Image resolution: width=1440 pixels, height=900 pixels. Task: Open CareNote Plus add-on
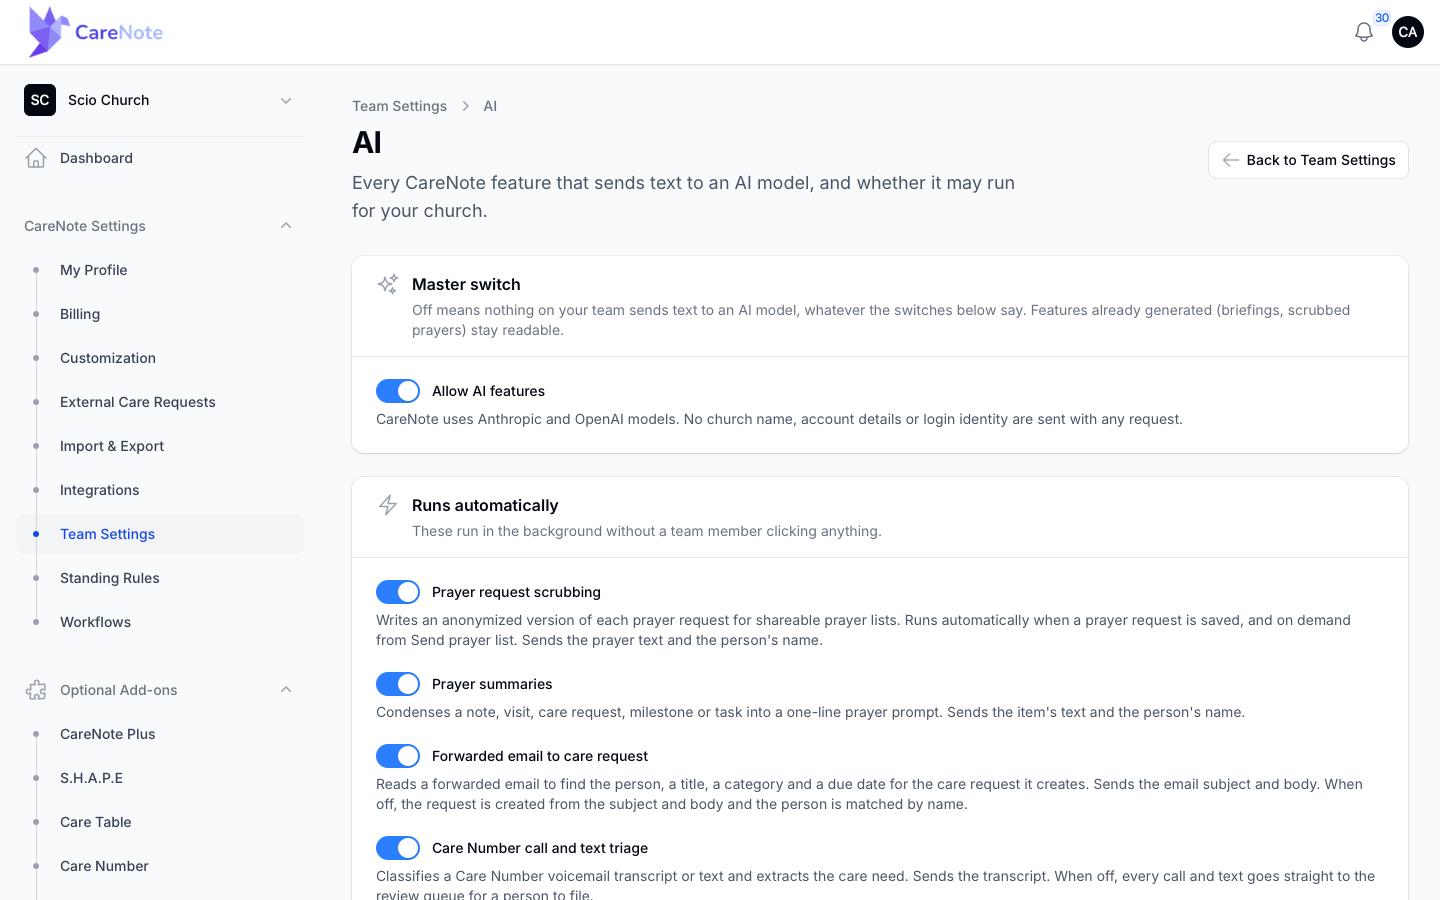160,734
